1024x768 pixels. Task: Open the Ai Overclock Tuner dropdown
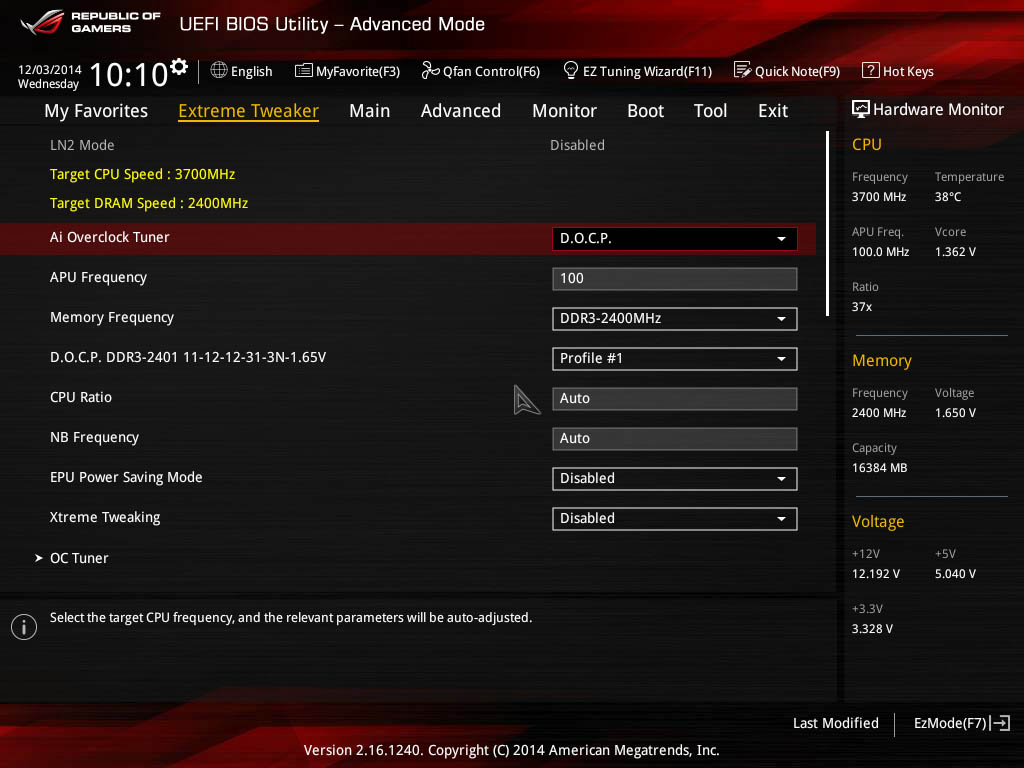point(675,238)
